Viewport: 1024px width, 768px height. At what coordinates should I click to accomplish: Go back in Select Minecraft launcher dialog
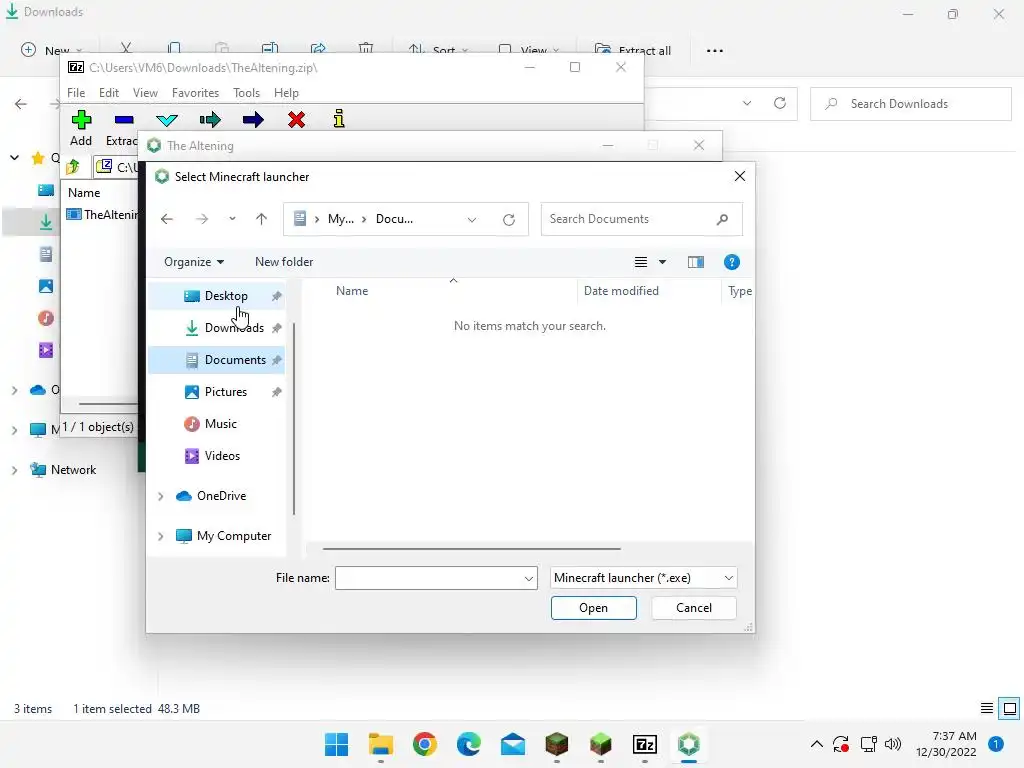(x=167, y=219)
